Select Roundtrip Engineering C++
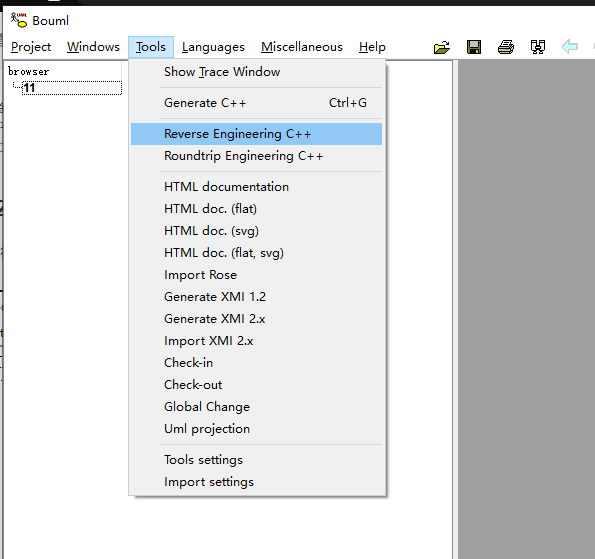Screen dimensions: 595x559 (257, 156)
